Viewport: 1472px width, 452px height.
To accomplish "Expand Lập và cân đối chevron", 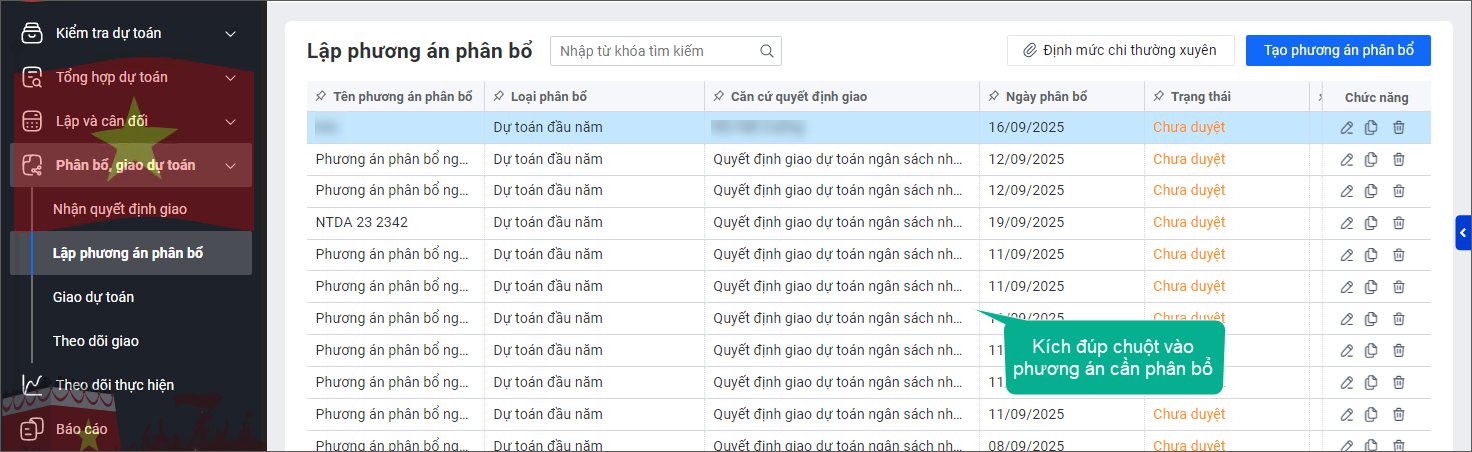I will click(x=230, y=122).
